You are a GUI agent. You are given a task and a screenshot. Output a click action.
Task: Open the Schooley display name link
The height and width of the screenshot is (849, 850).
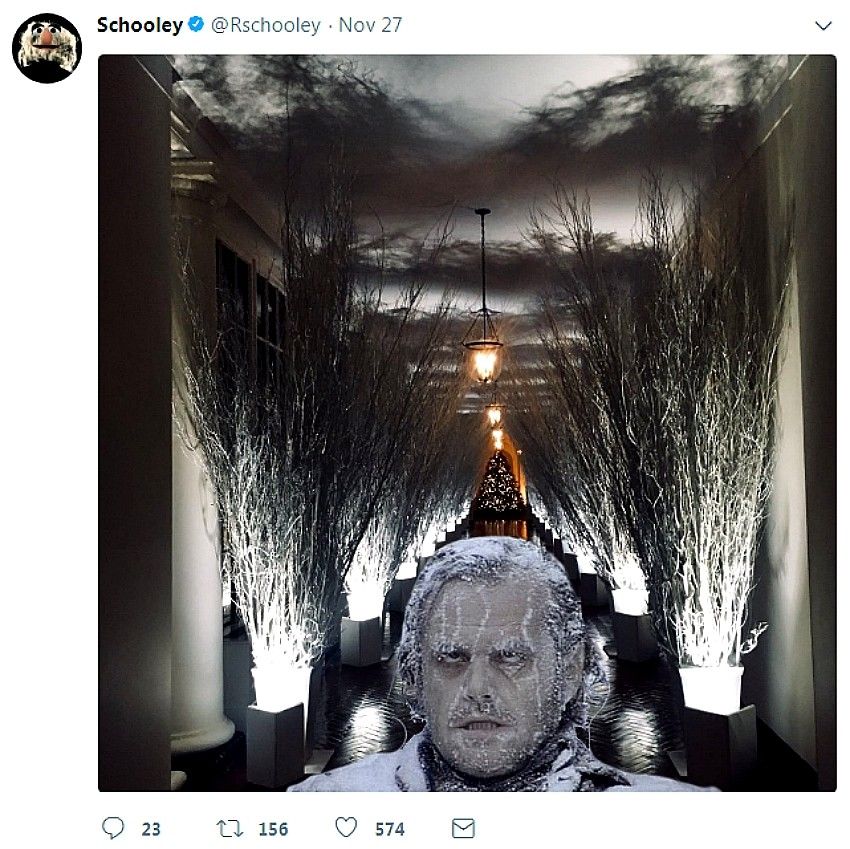140,25
